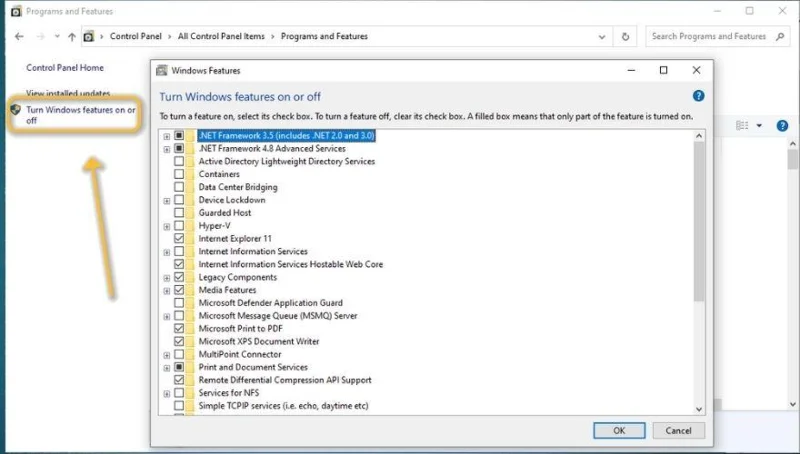The height and width of the screenshot is (454, 800).
Task: Click Turn Windows features on or off link
Action: coord(81,115)
